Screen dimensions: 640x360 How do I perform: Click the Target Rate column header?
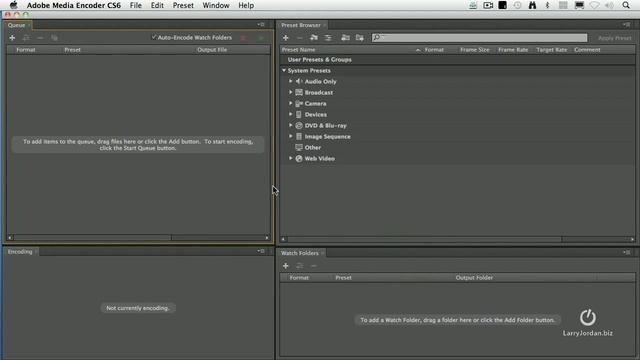pyautogui.click(x=551, y=50)
